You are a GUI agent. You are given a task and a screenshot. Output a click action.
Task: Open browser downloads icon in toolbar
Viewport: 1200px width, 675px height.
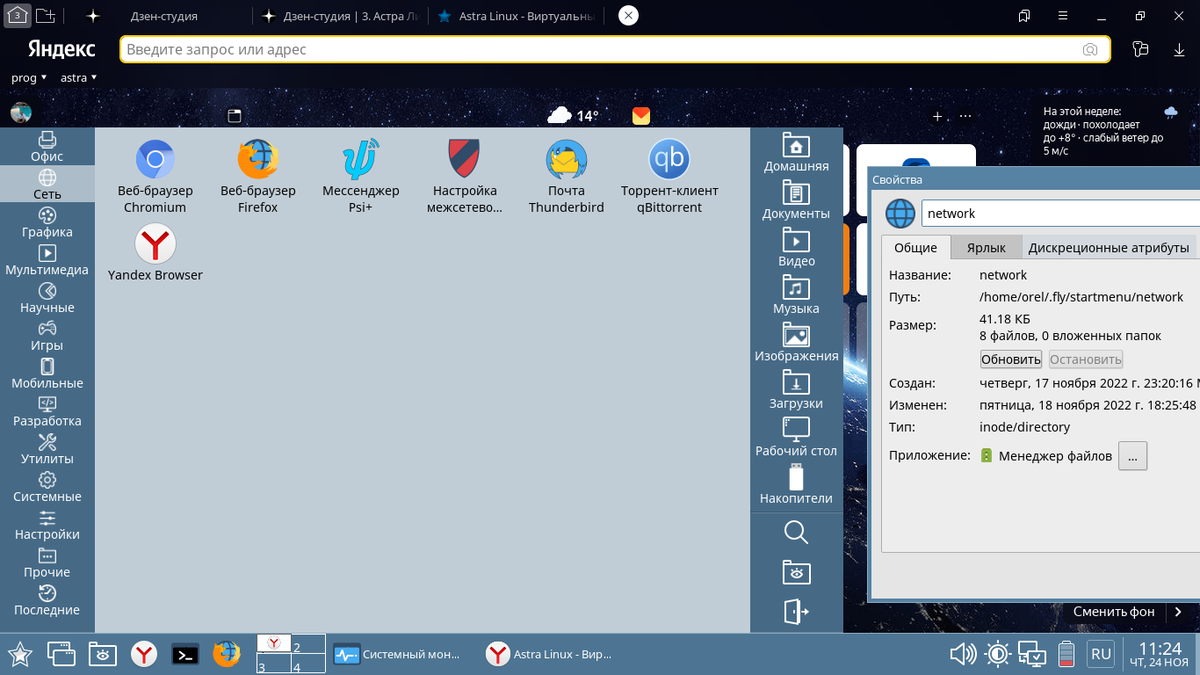click(1178, 49)
